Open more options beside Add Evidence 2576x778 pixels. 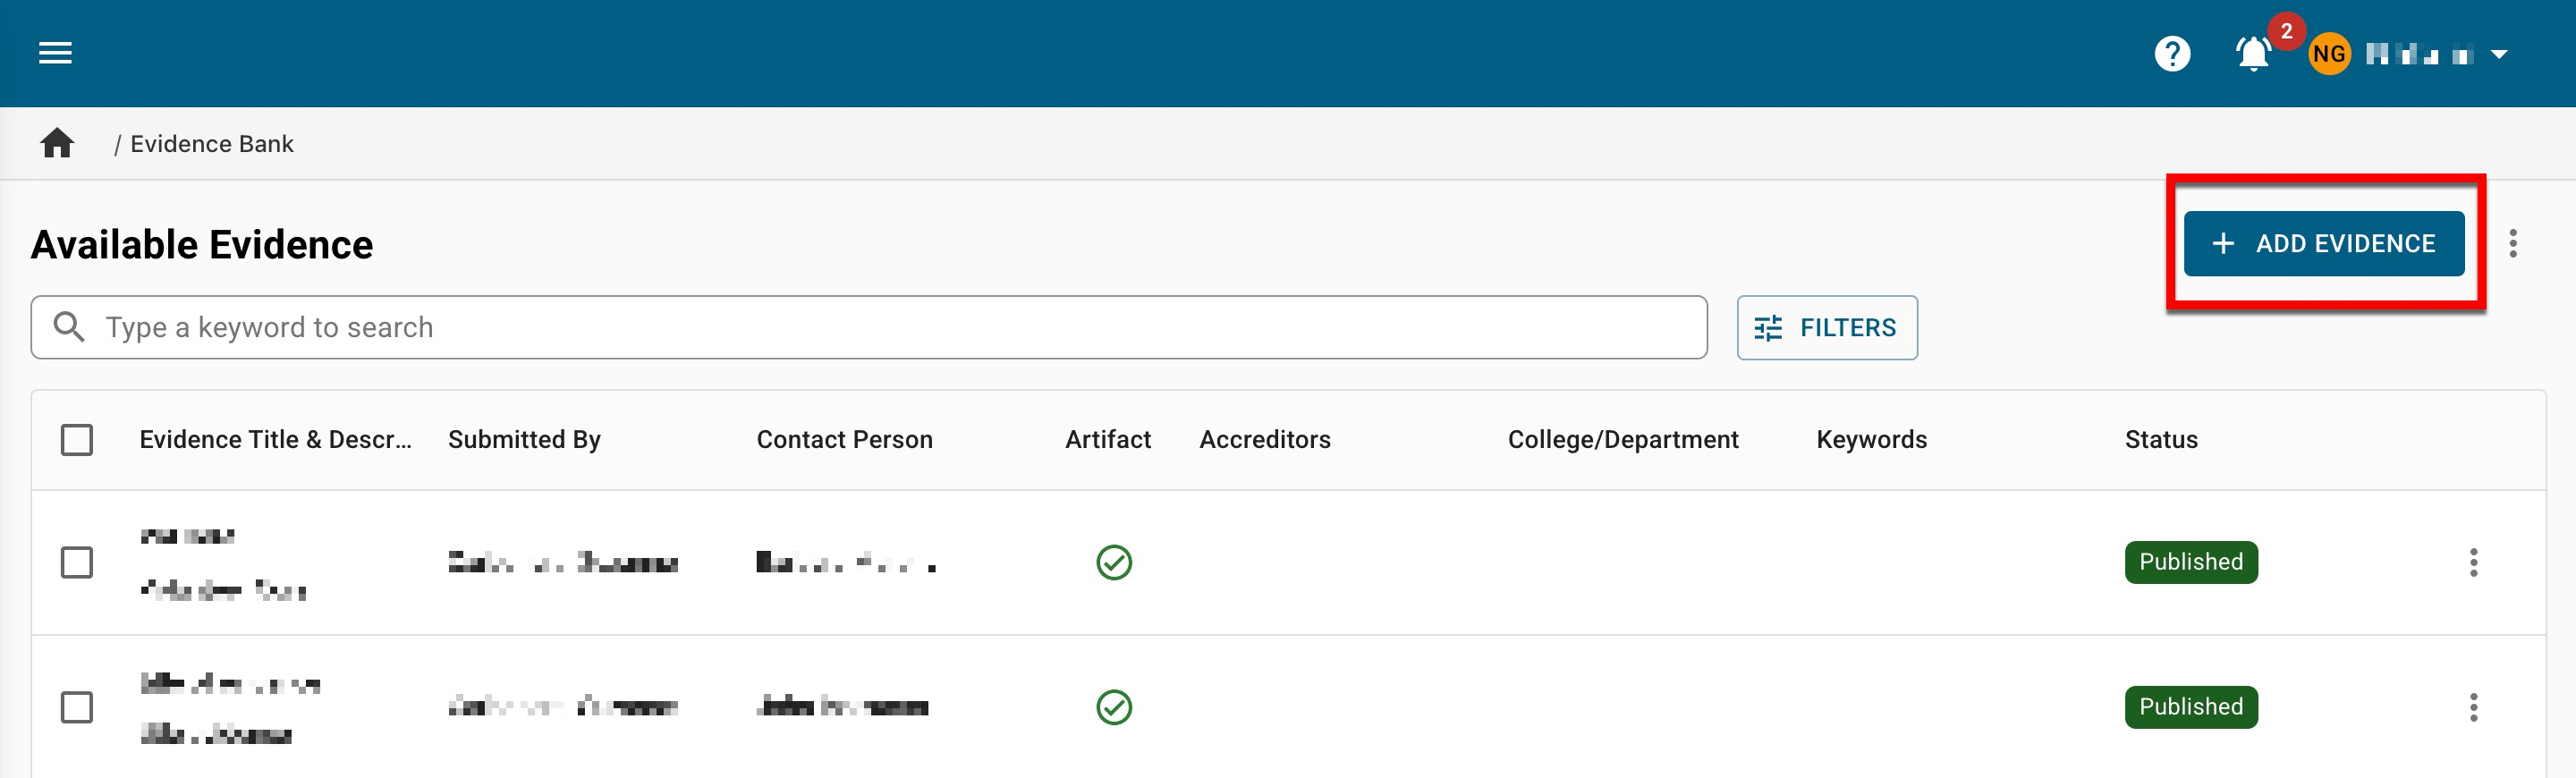[x=2512, y=243]
